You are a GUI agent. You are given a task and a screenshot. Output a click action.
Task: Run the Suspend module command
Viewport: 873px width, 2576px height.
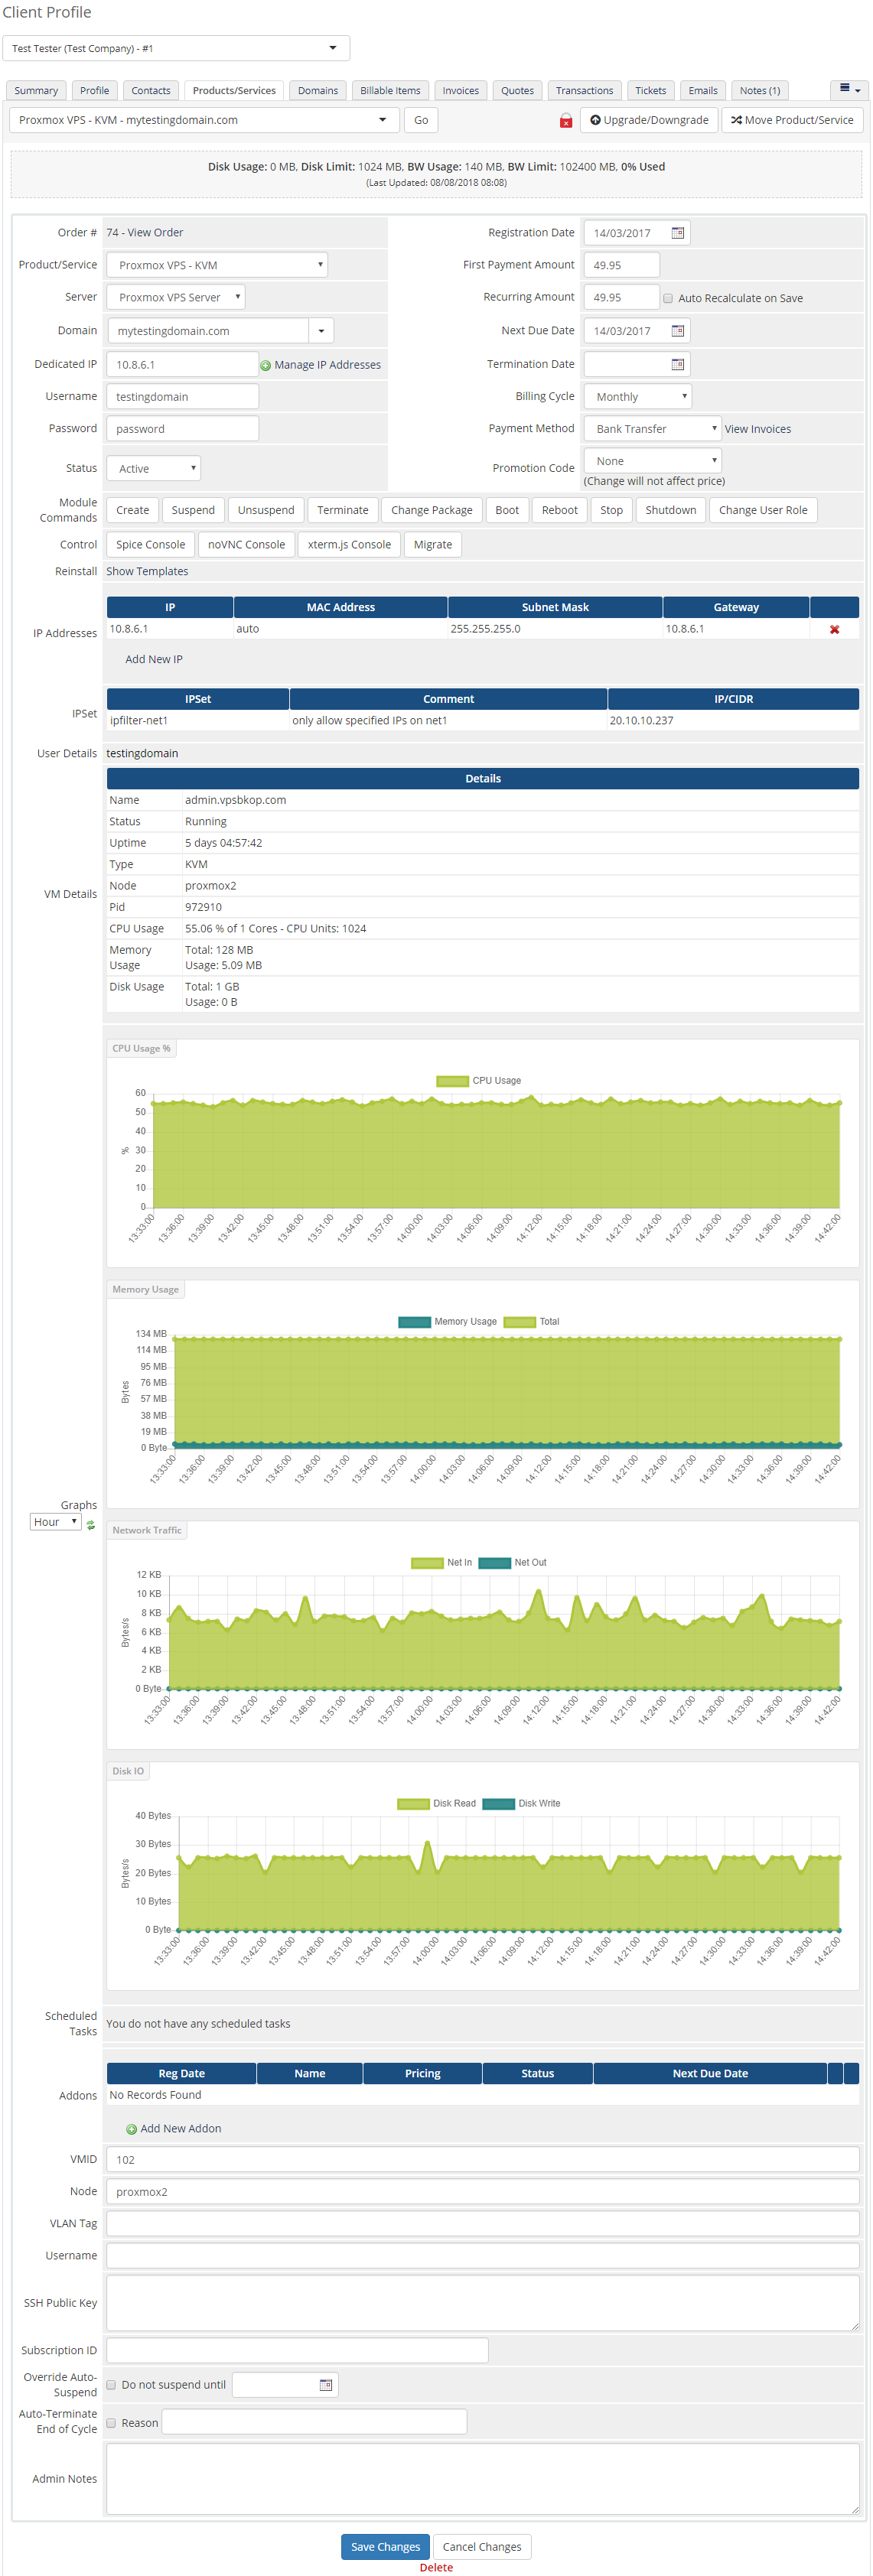tap(193, 510)
